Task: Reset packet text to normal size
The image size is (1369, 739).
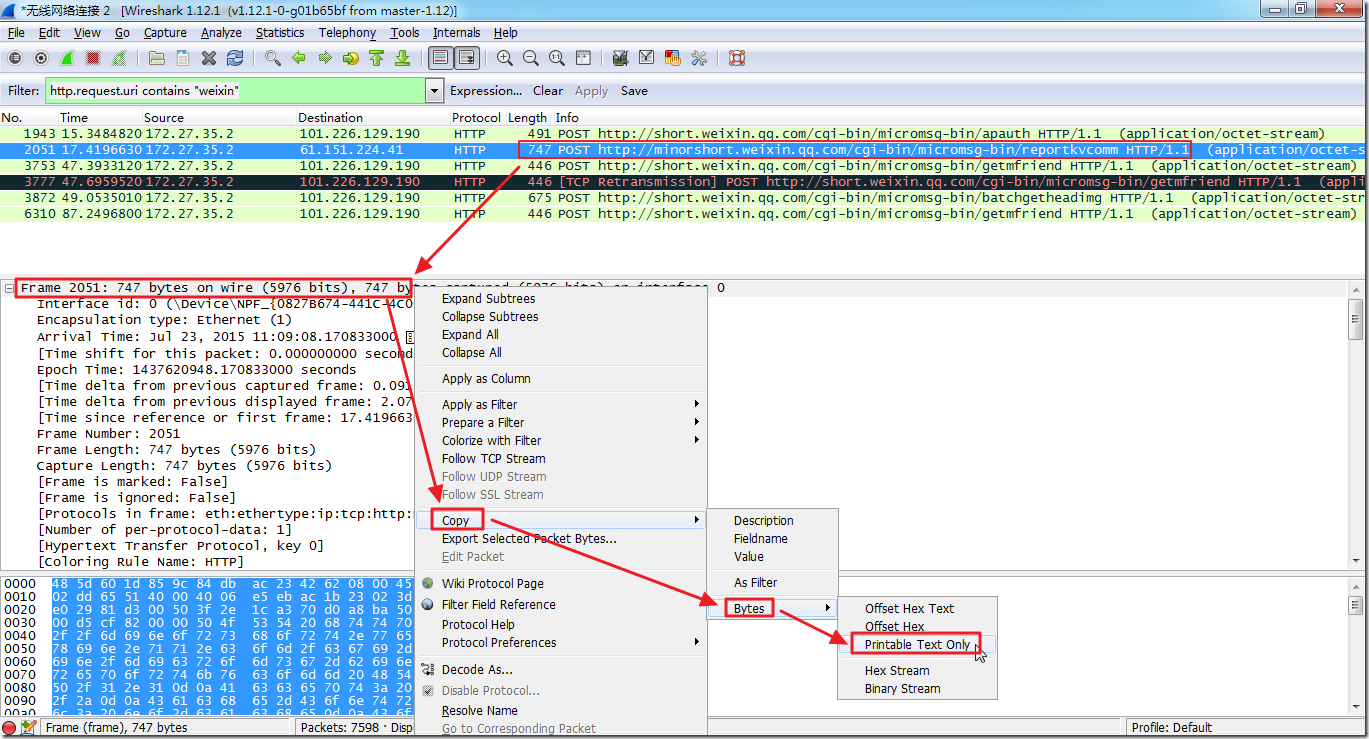Action: tap(557, 58)
